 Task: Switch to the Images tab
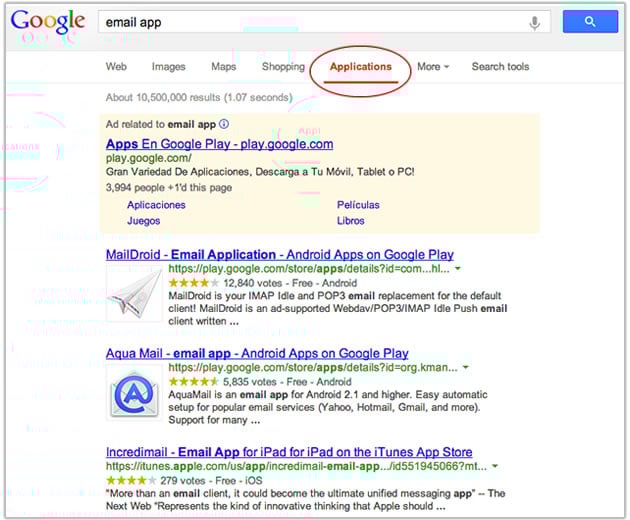point(168,67)
